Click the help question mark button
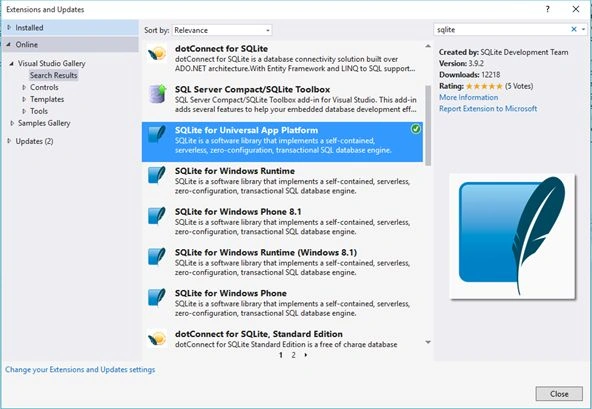Screen dimensions: 592x409 click(547, 9)
